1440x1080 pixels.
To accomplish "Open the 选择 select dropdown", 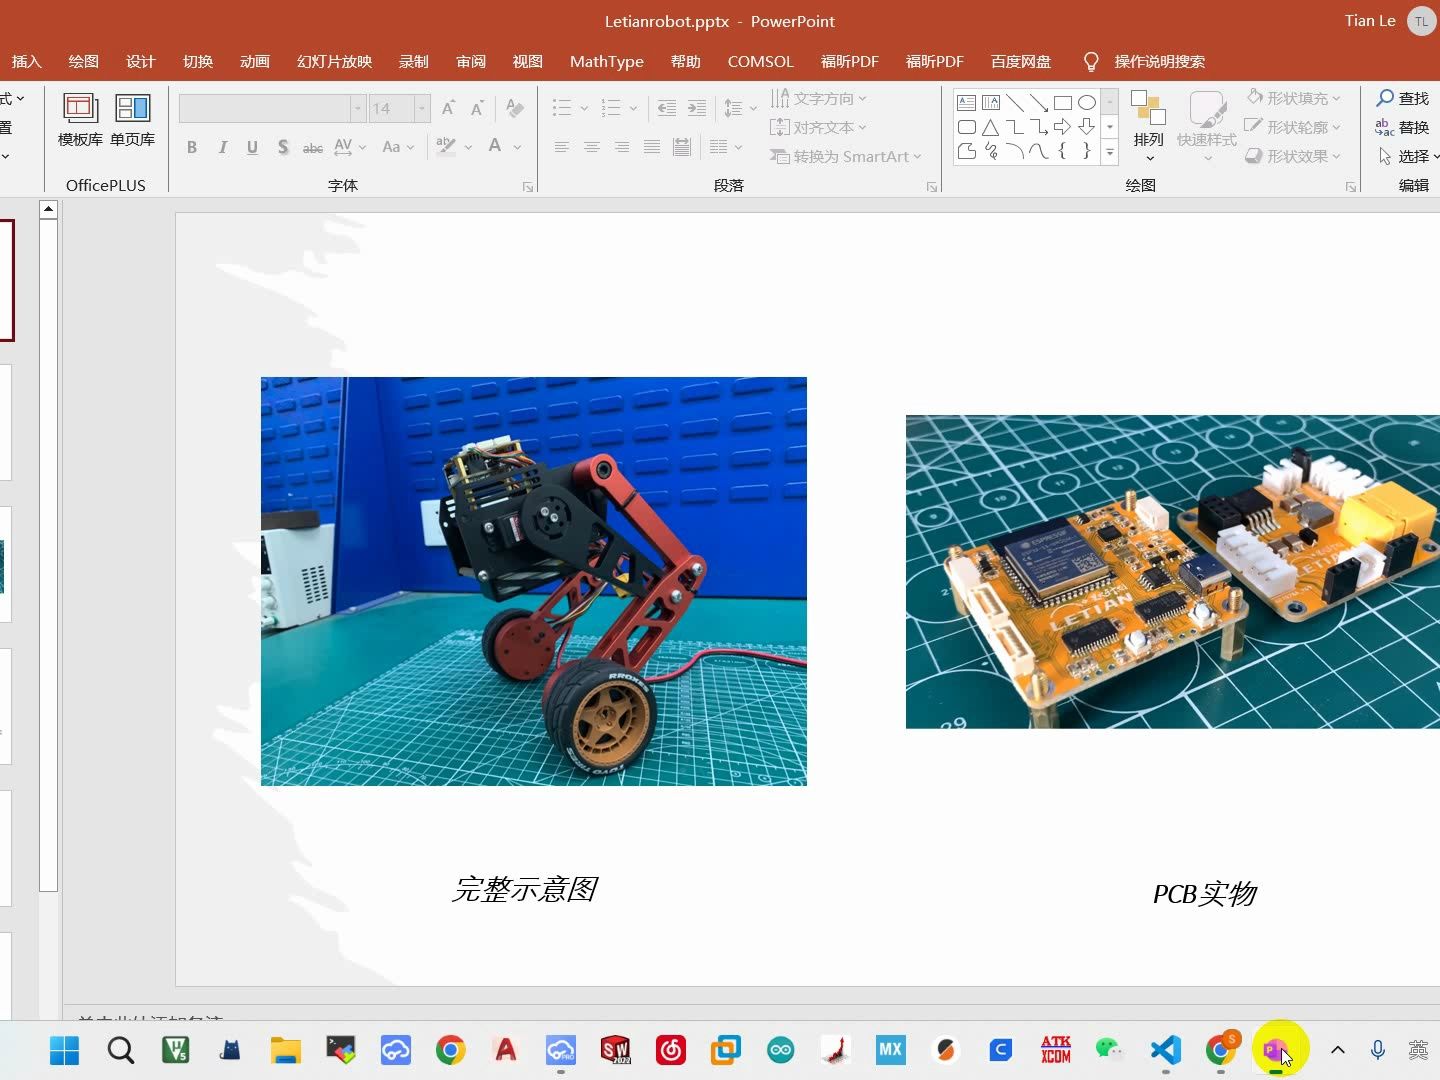I will tap(1408, 156).
